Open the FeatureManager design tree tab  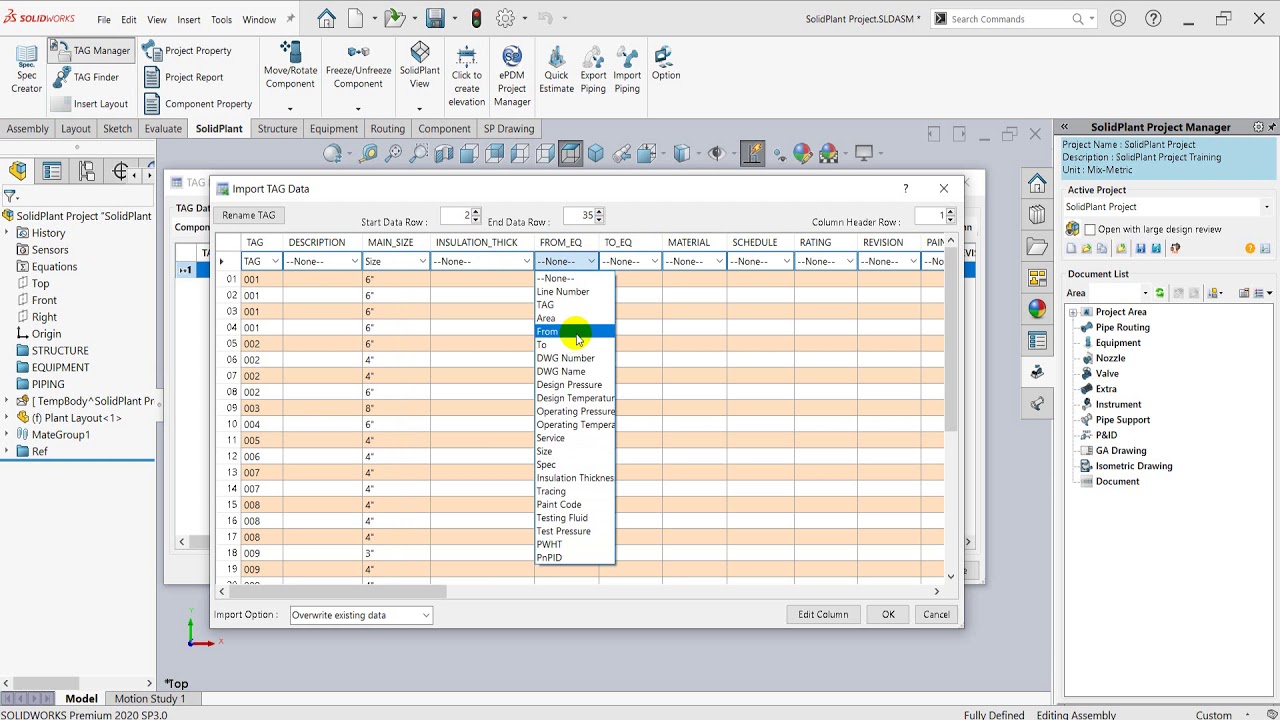coord(18,172)
